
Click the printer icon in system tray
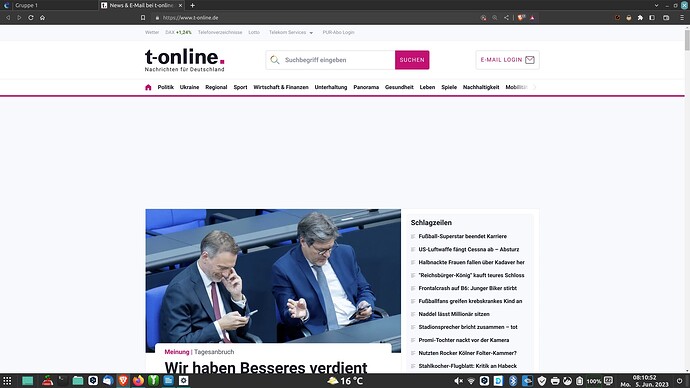555,381
